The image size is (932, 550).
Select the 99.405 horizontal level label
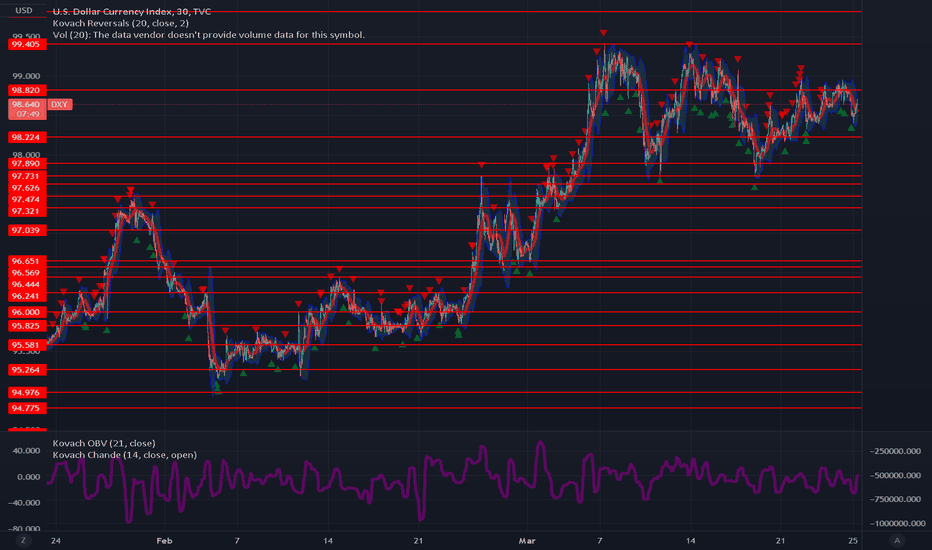click(27, 45)
